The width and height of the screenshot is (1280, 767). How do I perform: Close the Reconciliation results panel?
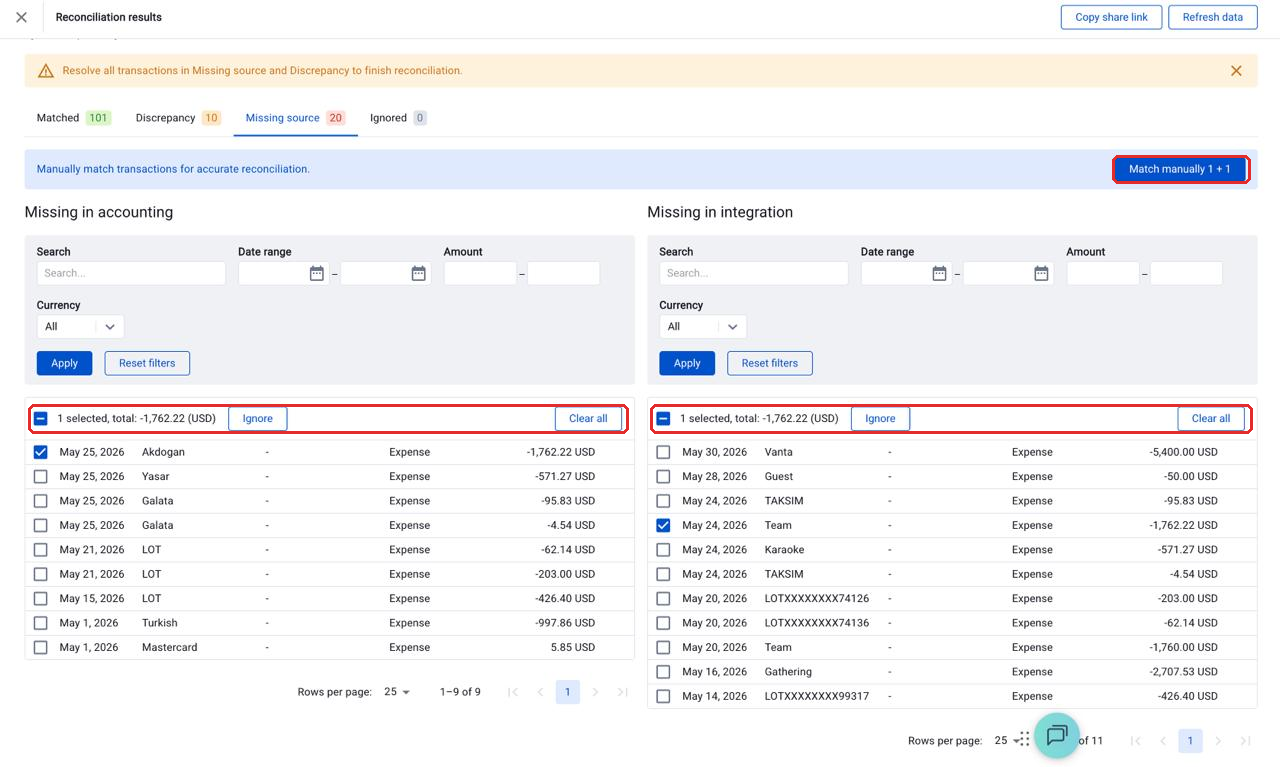(21, 17)
